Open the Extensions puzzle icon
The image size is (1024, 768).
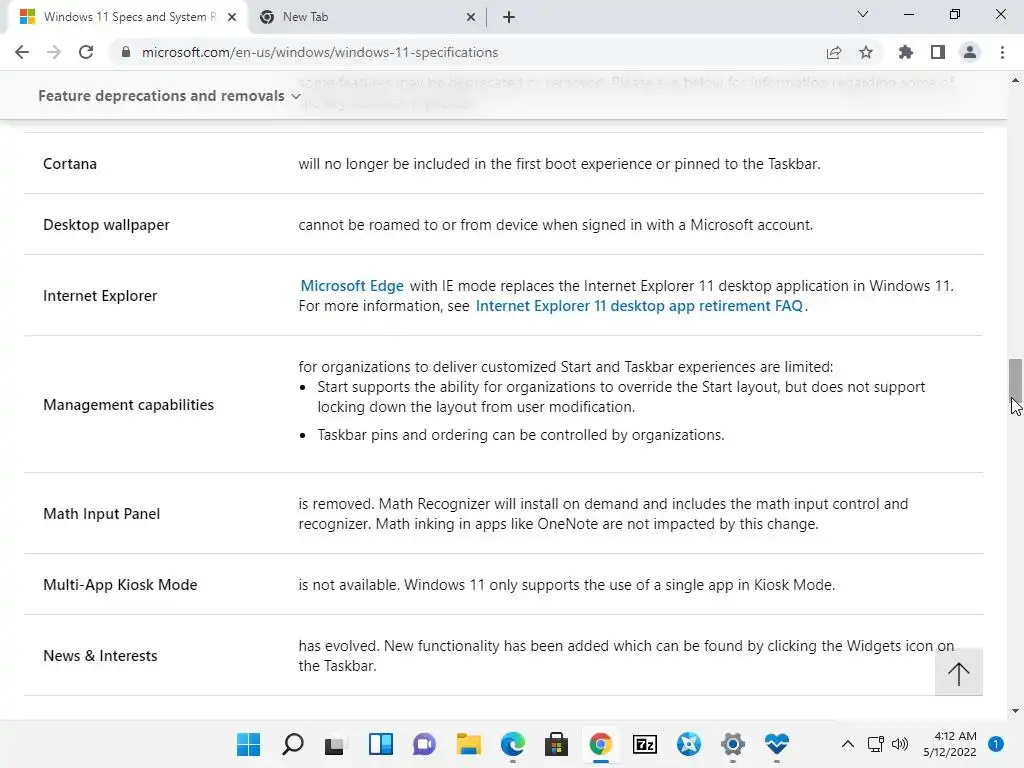(x=906, y=52)
